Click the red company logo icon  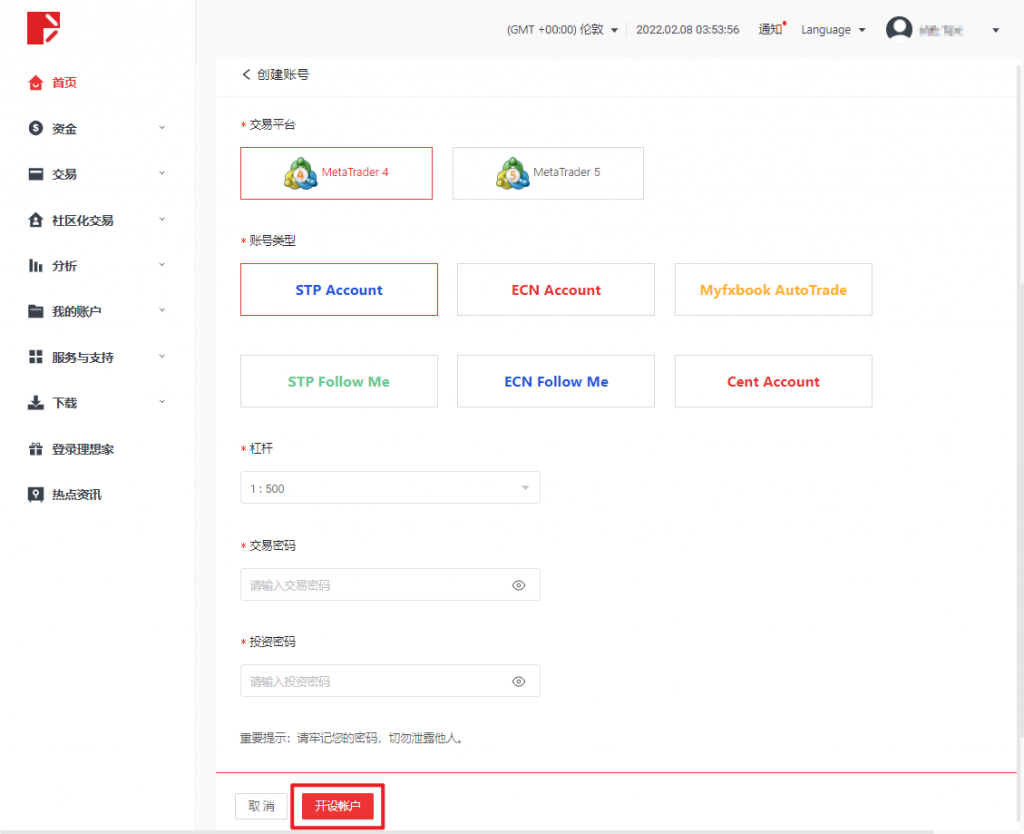[x=43, y=28]
